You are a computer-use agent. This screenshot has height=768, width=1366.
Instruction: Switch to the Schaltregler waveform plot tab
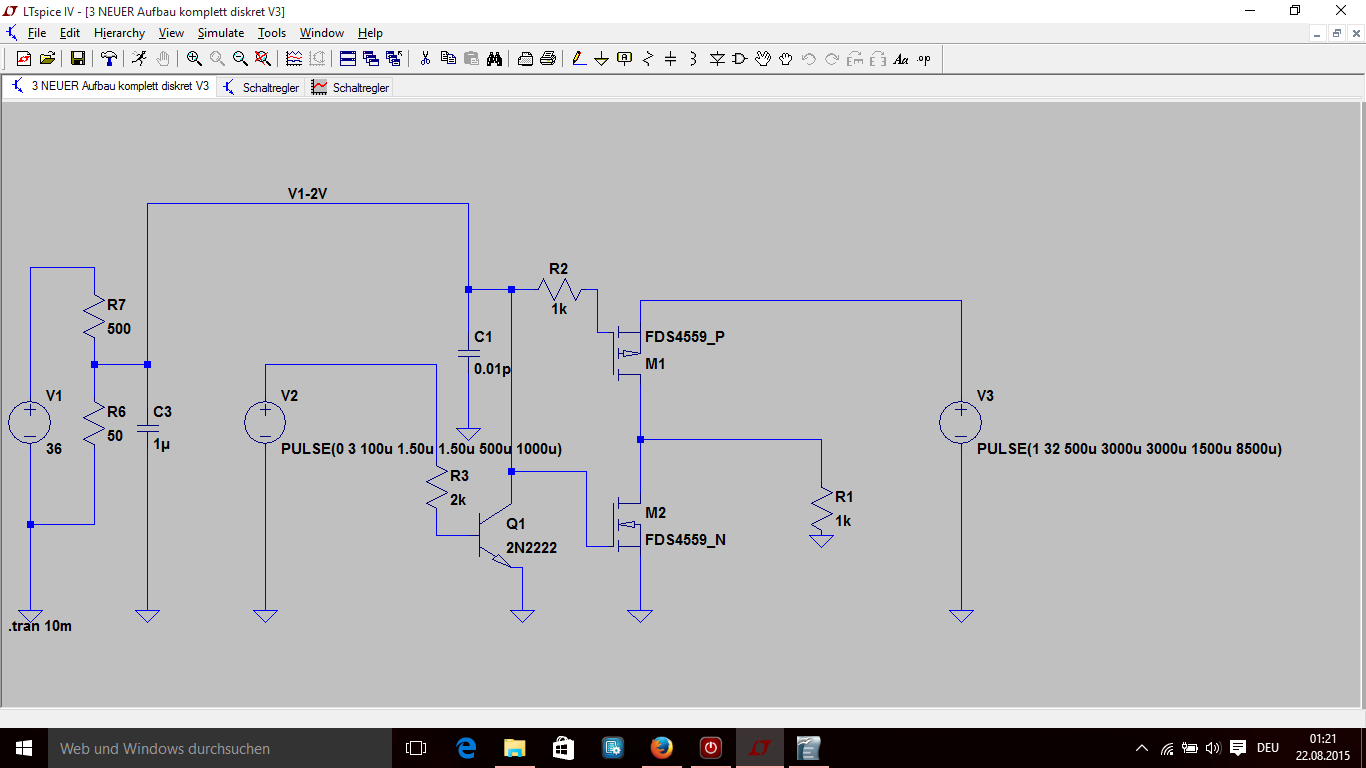pos(350,87)
